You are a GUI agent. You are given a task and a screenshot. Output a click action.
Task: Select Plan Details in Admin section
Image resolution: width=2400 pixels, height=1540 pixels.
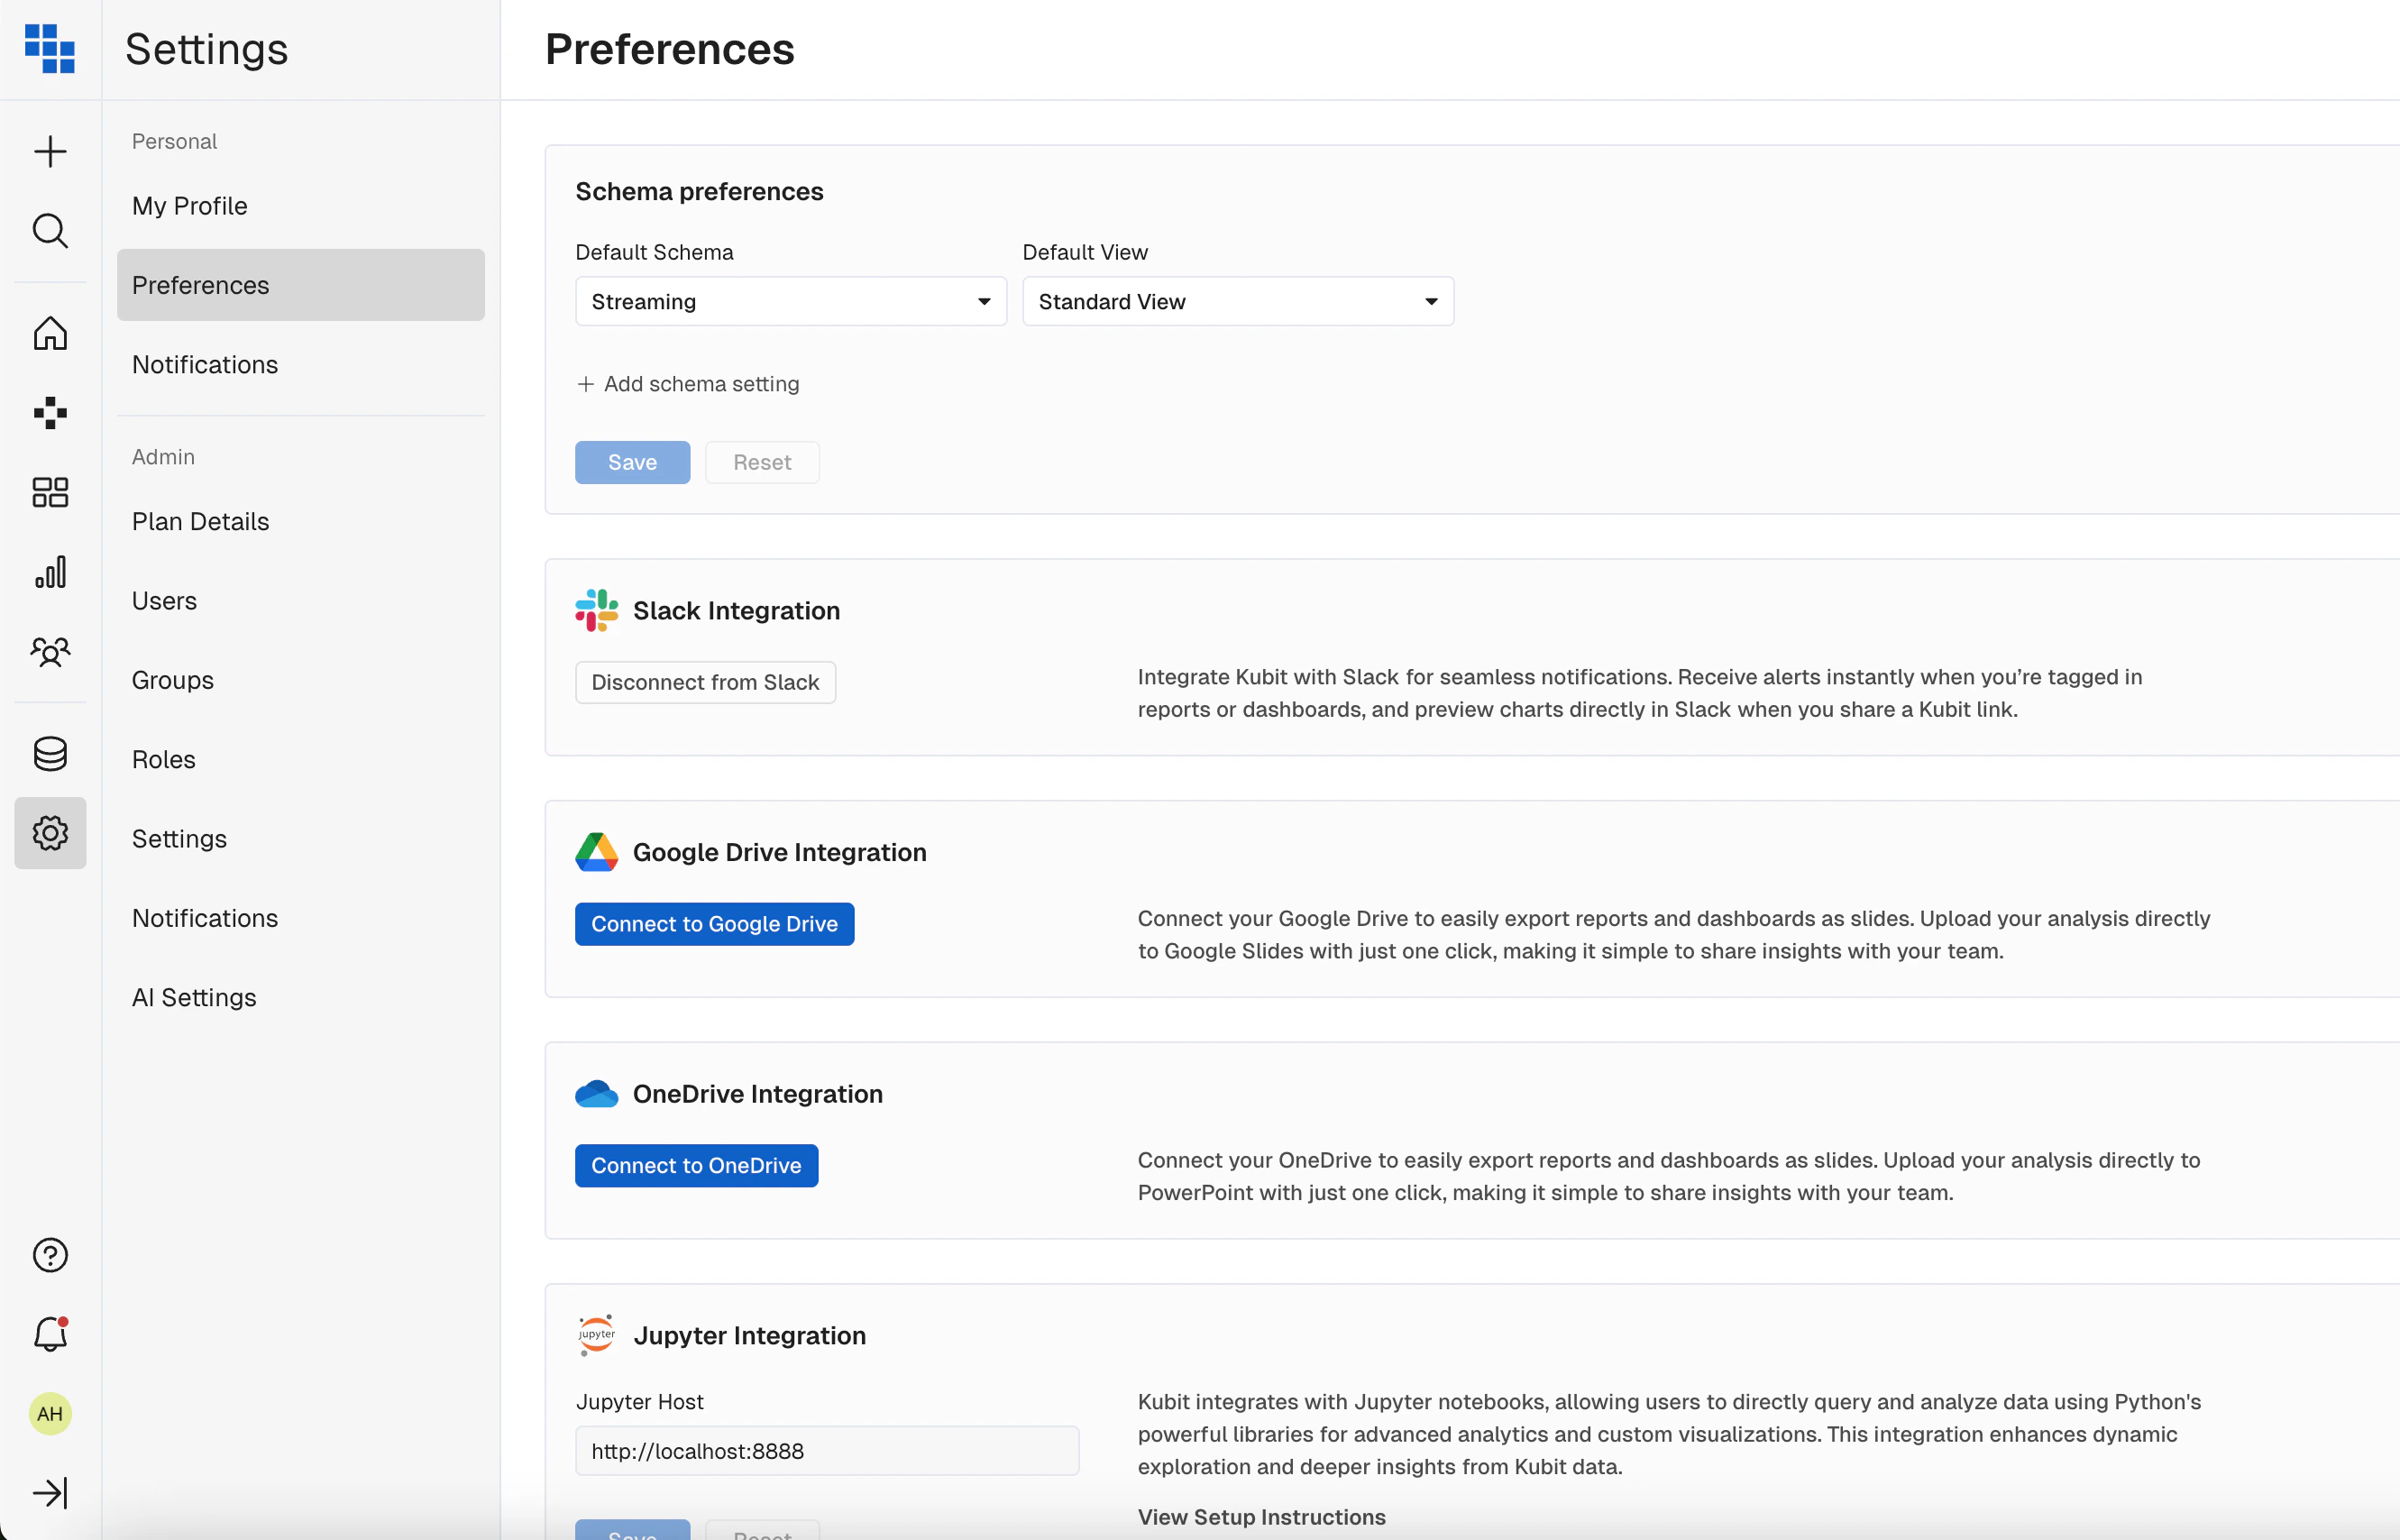[200, 522]
